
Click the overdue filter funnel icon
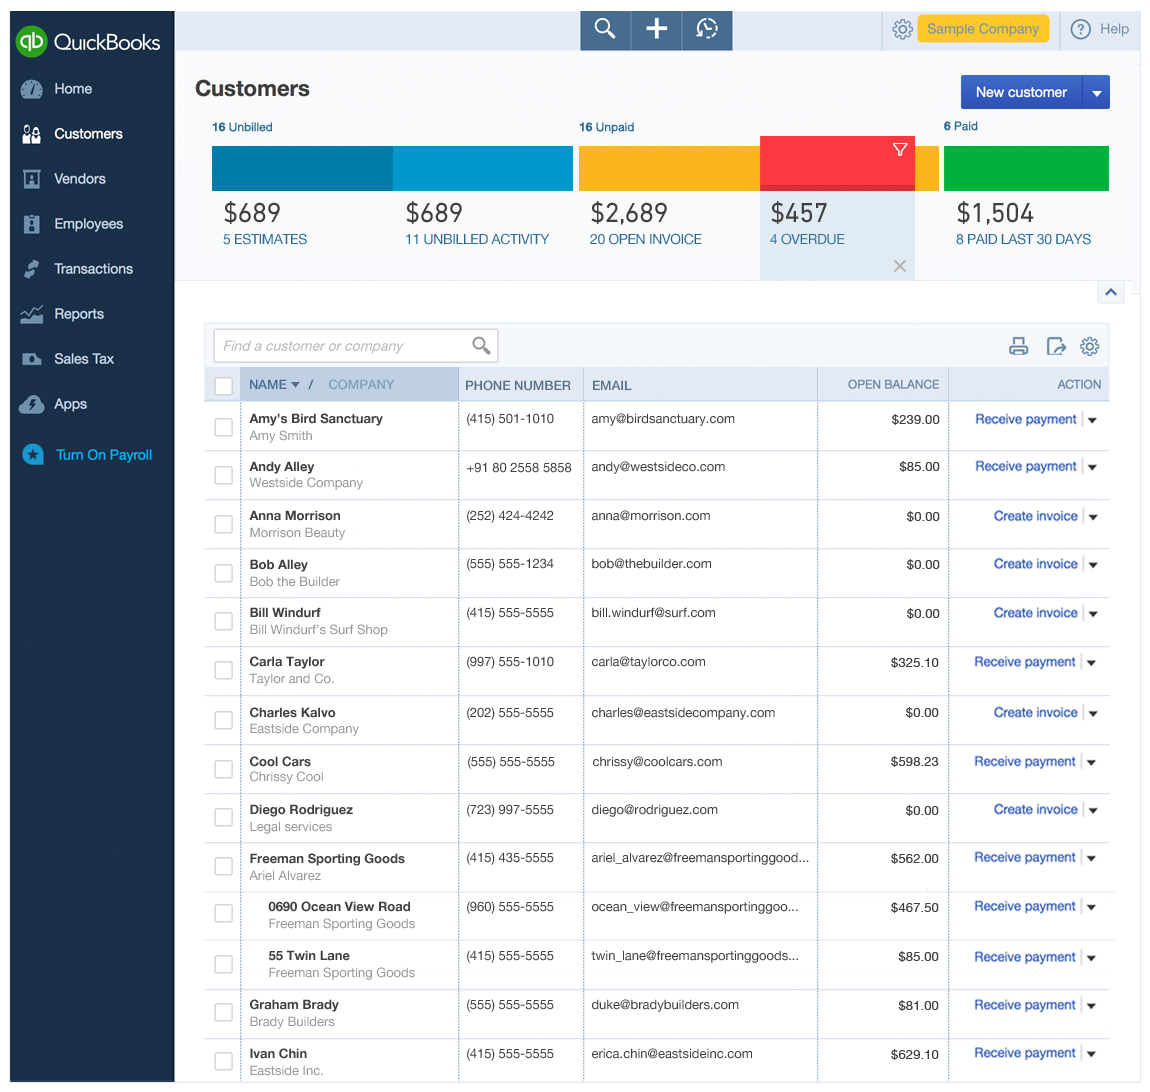[x=900, y=150]
